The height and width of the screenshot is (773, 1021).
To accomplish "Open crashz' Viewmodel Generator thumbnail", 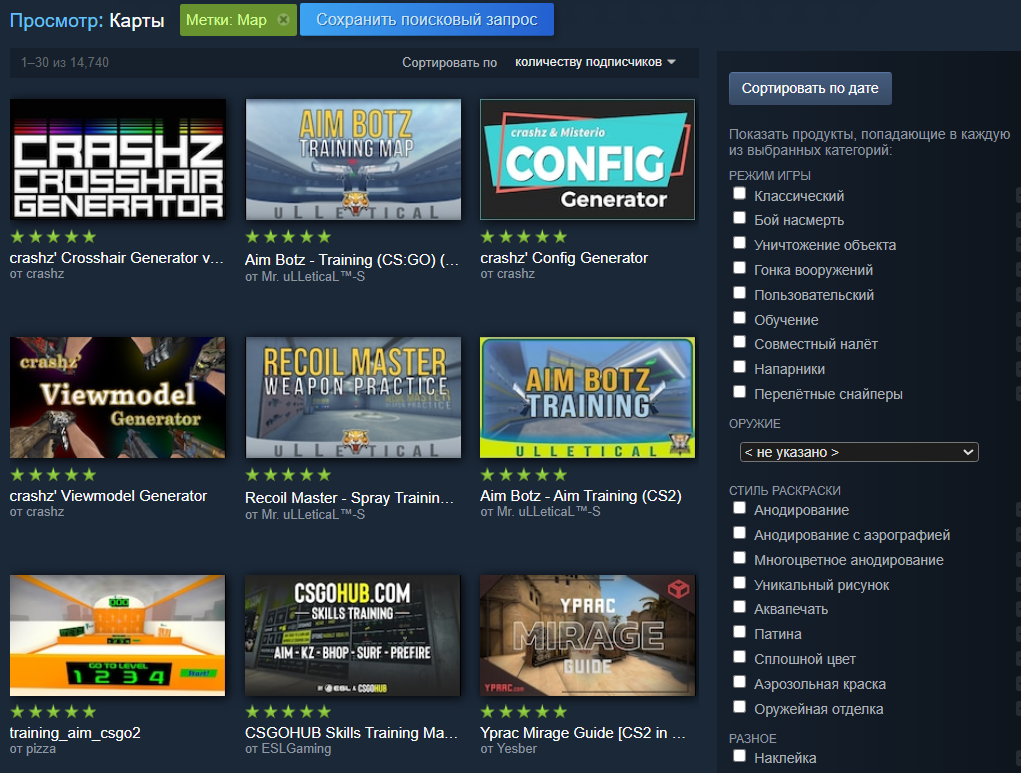I will [118, 397].
